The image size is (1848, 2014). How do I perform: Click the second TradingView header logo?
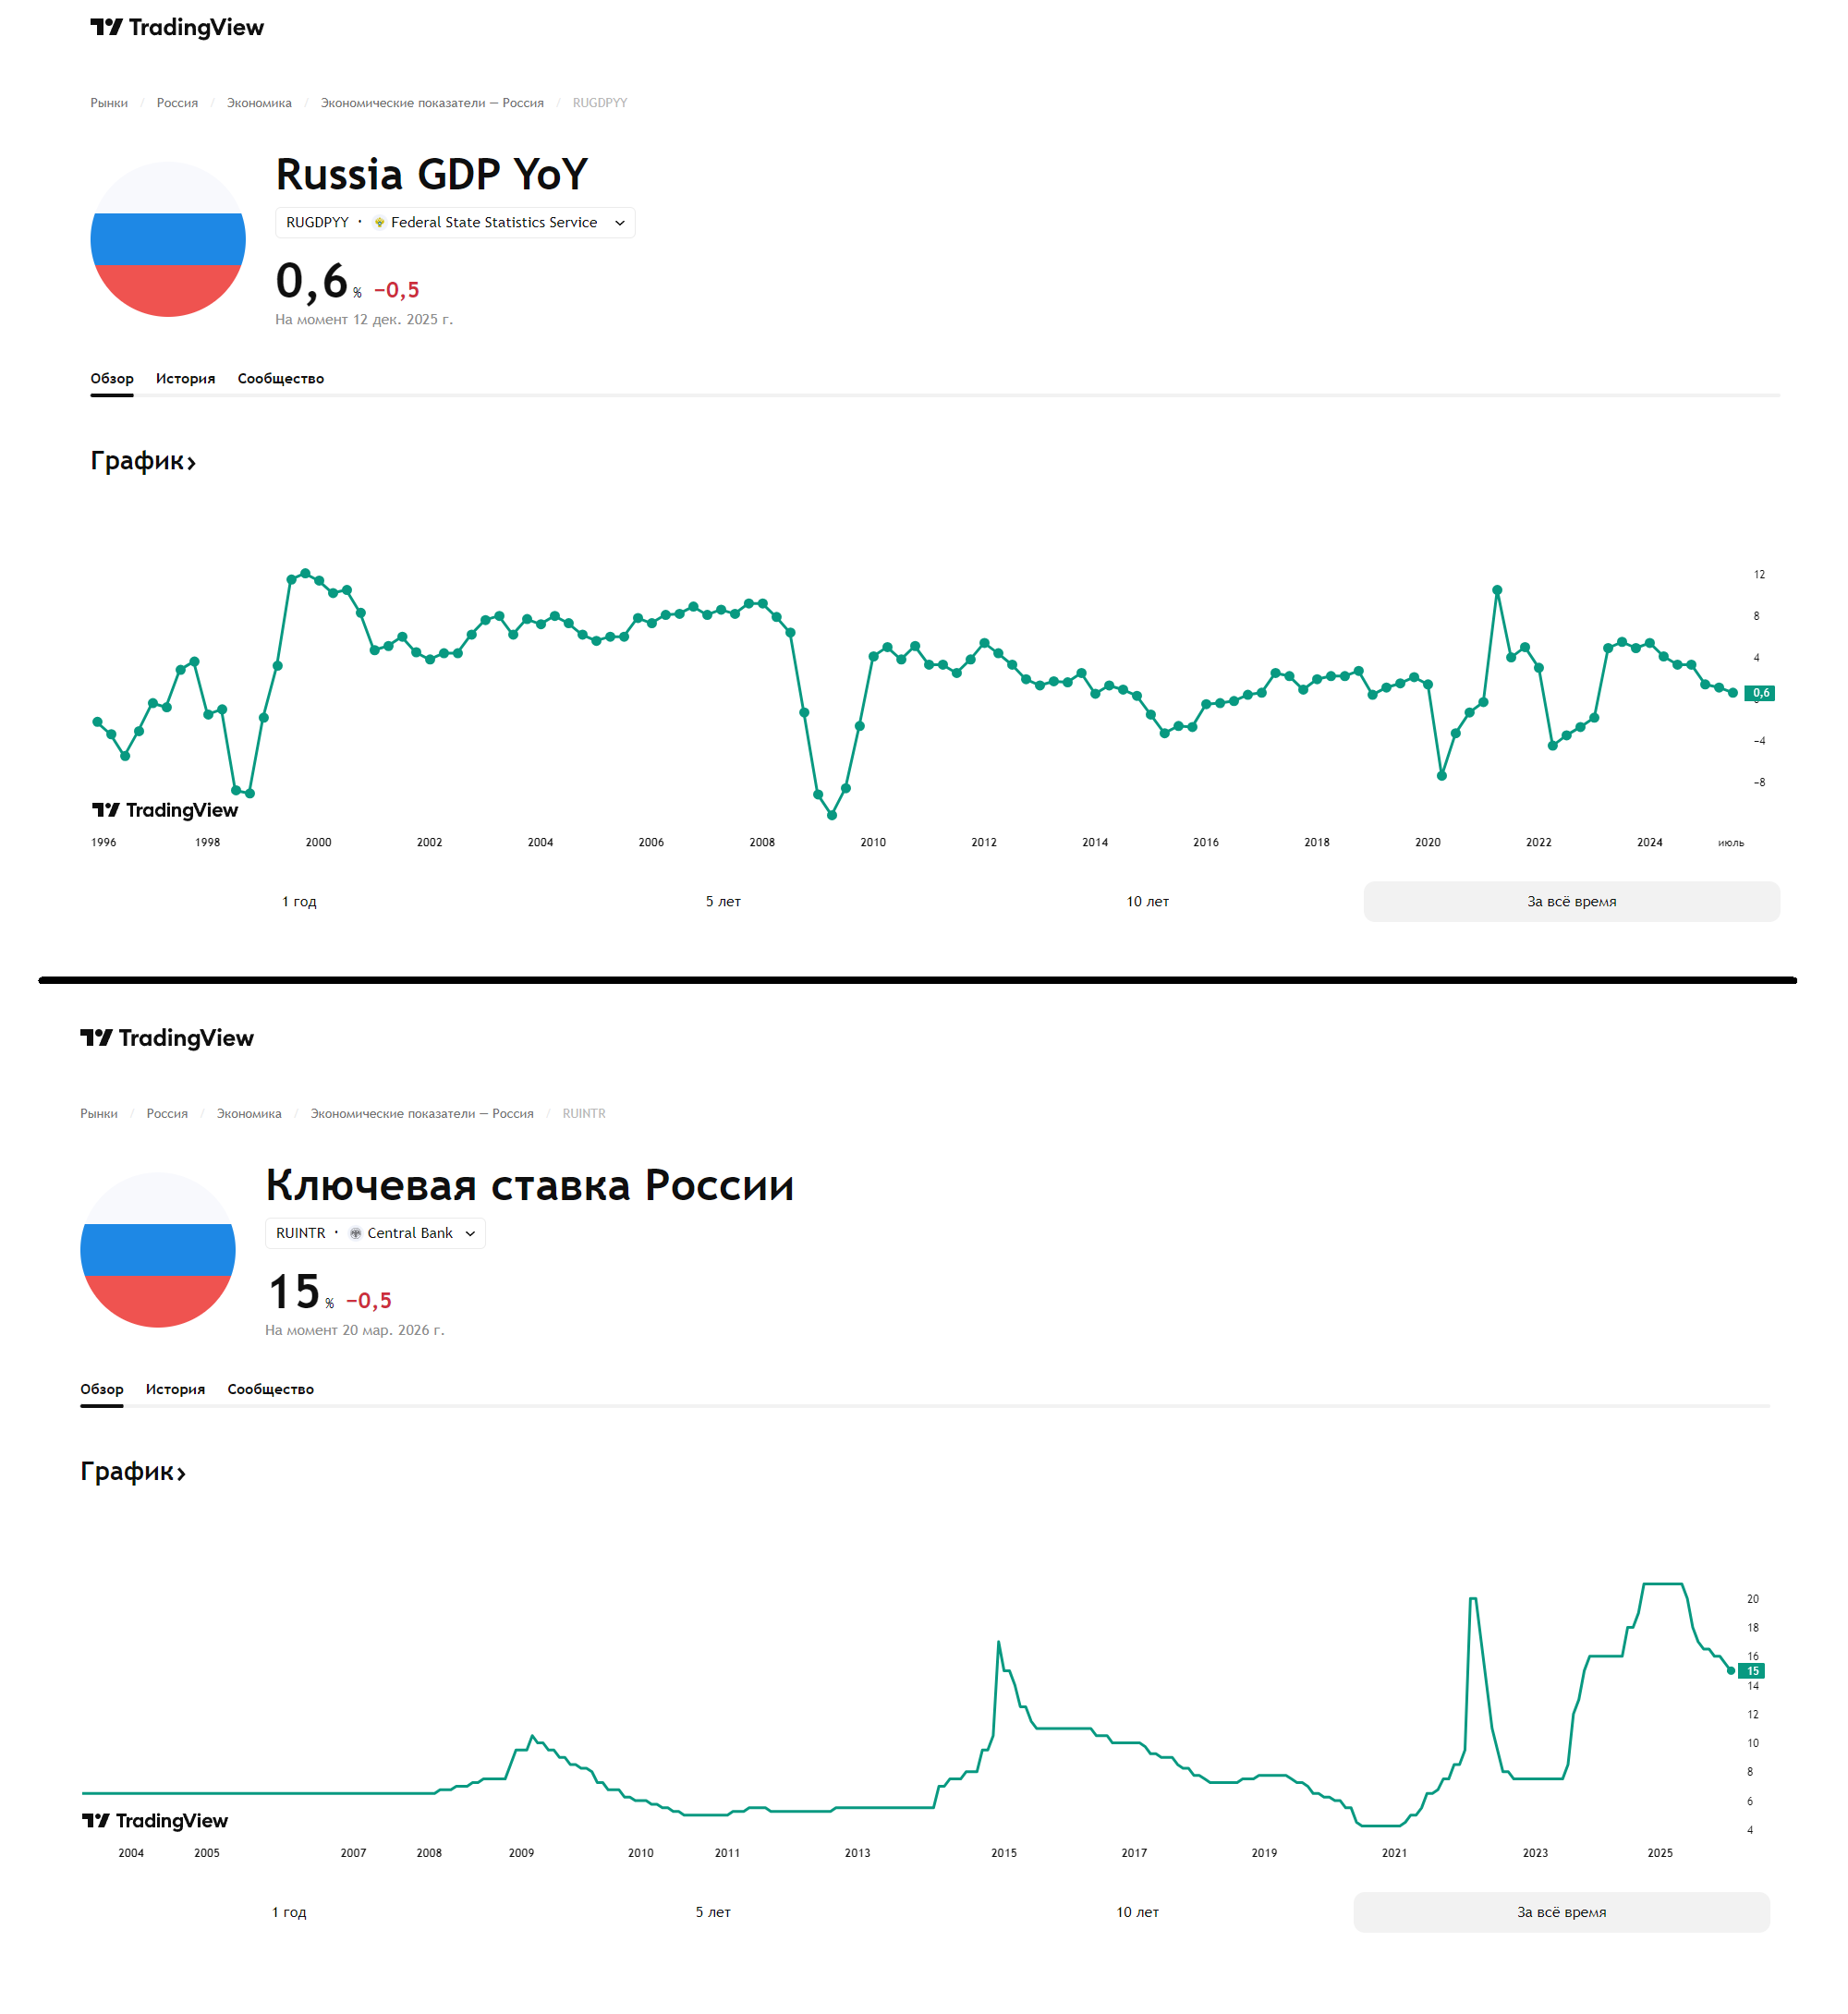pos(167,1038)
